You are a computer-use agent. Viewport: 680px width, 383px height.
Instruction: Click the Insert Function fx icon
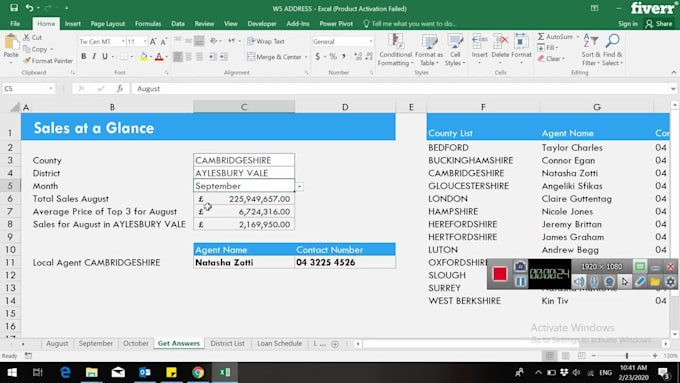120,88
